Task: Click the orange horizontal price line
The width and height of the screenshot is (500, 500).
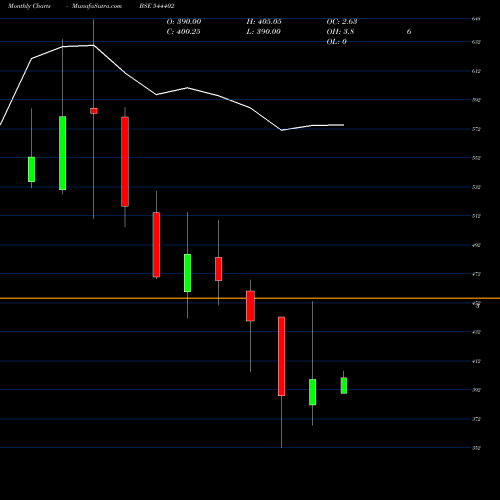Action: click(250, 298)
